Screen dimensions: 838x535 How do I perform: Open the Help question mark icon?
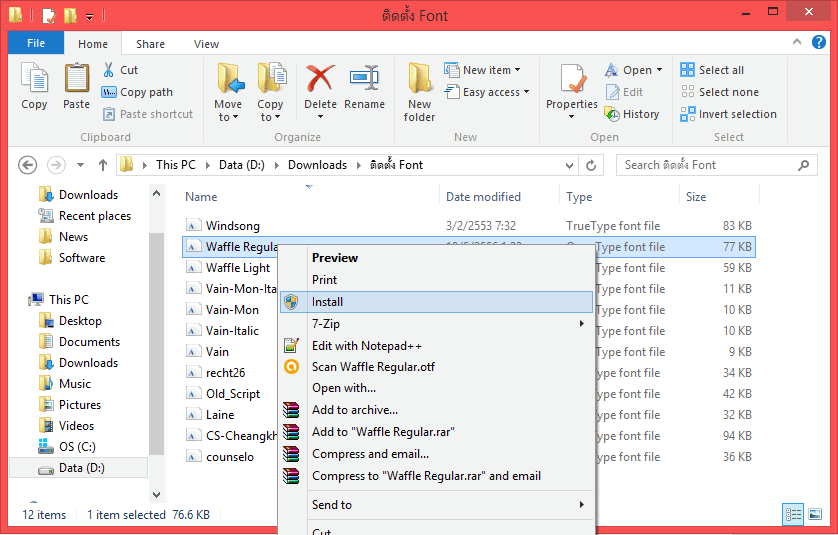818,42
